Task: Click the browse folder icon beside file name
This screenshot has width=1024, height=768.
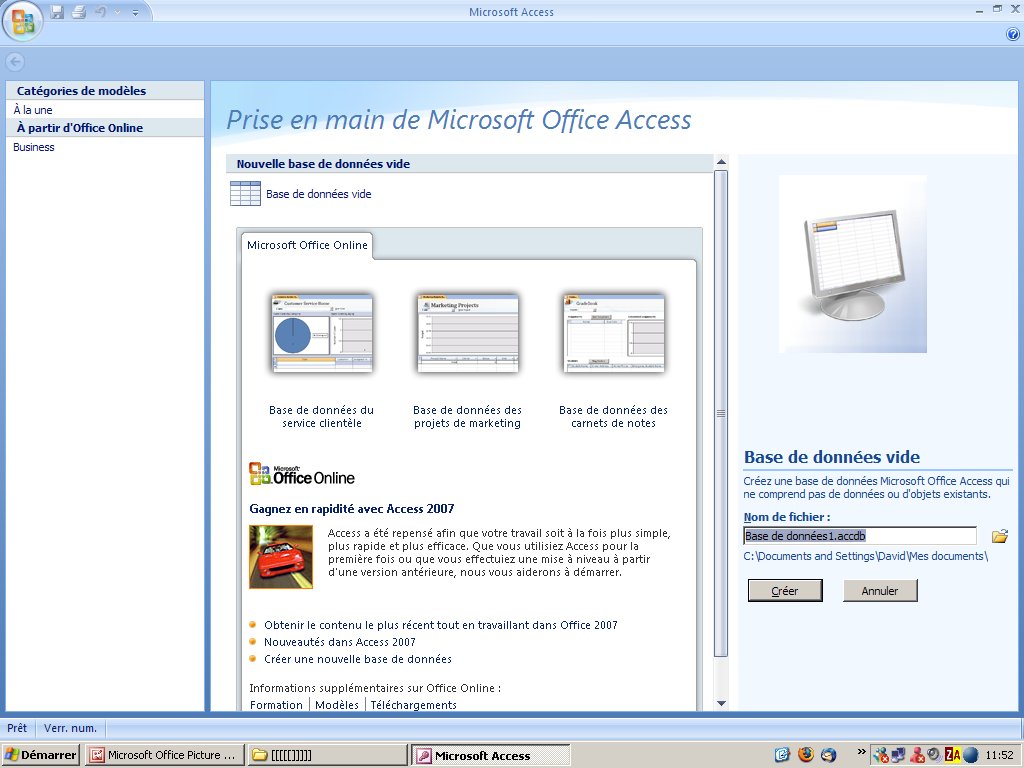Action: coord(1000,536)
